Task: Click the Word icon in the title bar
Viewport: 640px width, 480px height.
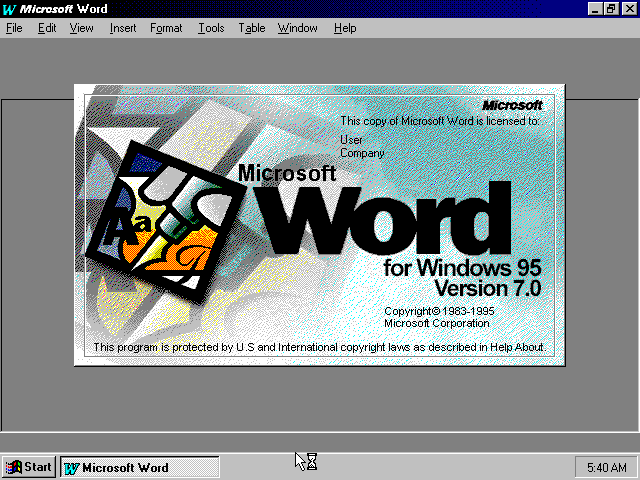Action: (9, 9)
